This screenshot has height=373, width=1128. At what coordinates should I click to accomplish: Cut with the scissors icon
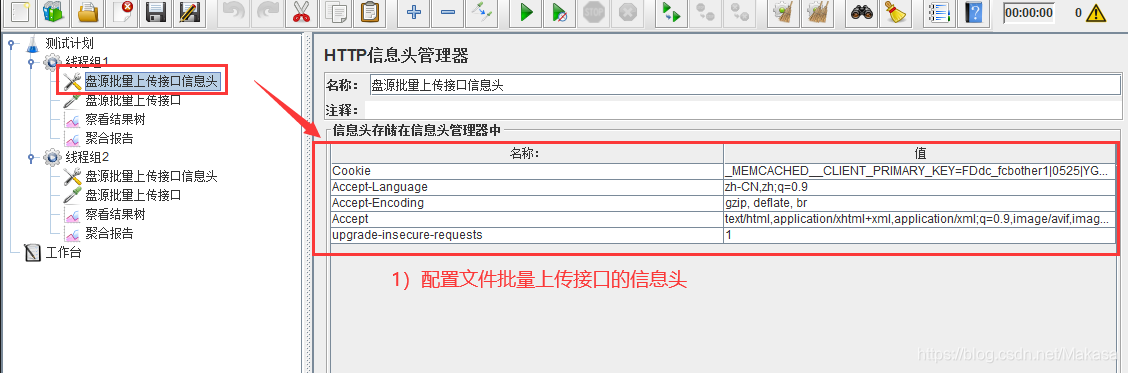click(301, 12)
